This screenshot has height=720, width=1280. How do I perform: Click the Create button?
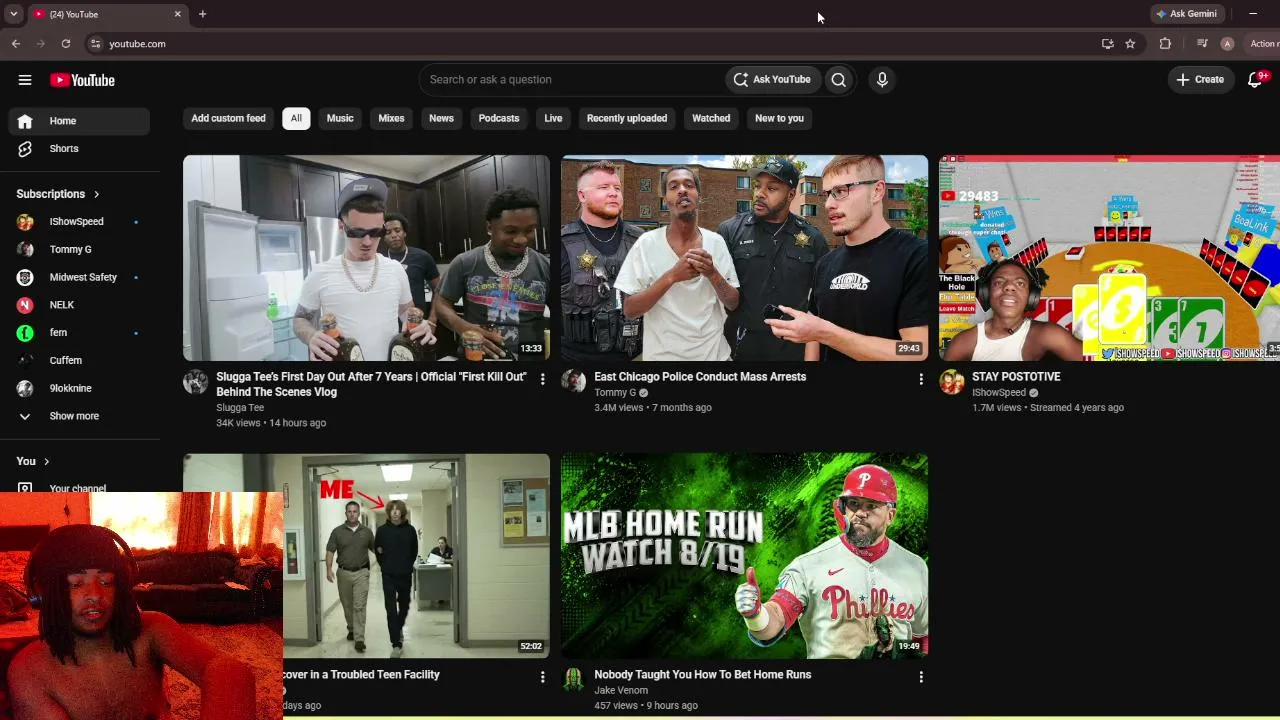1200,80
